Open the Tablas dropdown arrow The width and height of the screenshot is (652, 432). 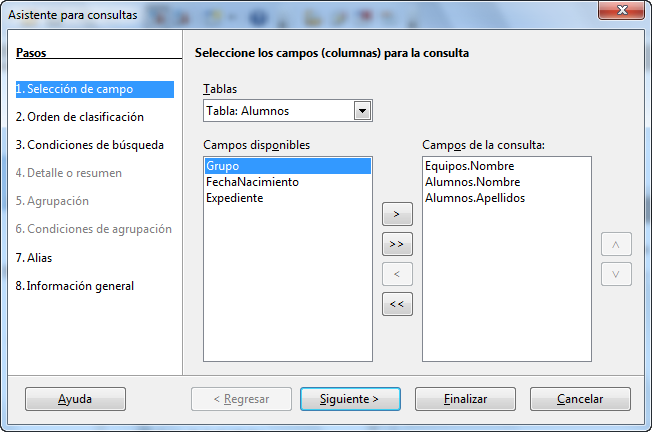point(362,111)
